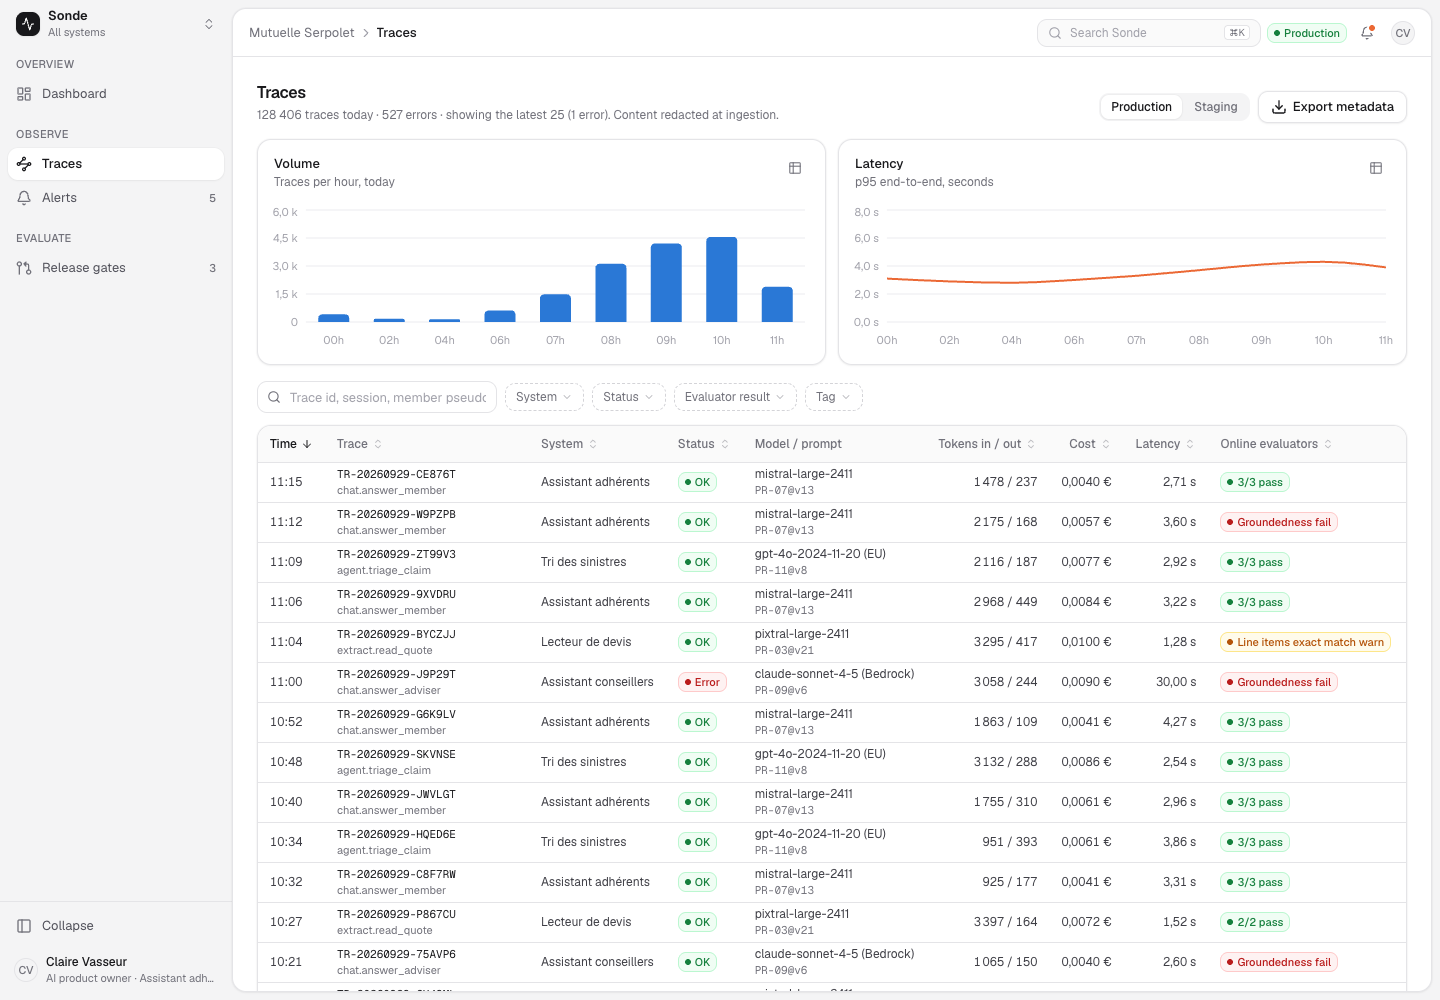Image resolution: width=1440 pixels, height=1000 pixels.
Task: Open trace TR-20260929-J9P29T
Action: pyautogui.click(x=396, y=675)
